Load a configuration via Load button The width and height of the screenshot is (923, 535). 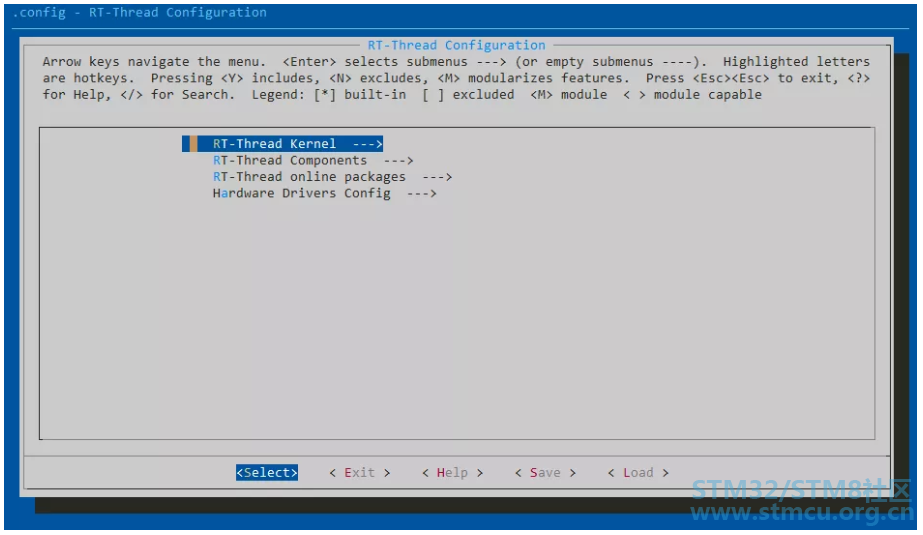pos(638,473)
